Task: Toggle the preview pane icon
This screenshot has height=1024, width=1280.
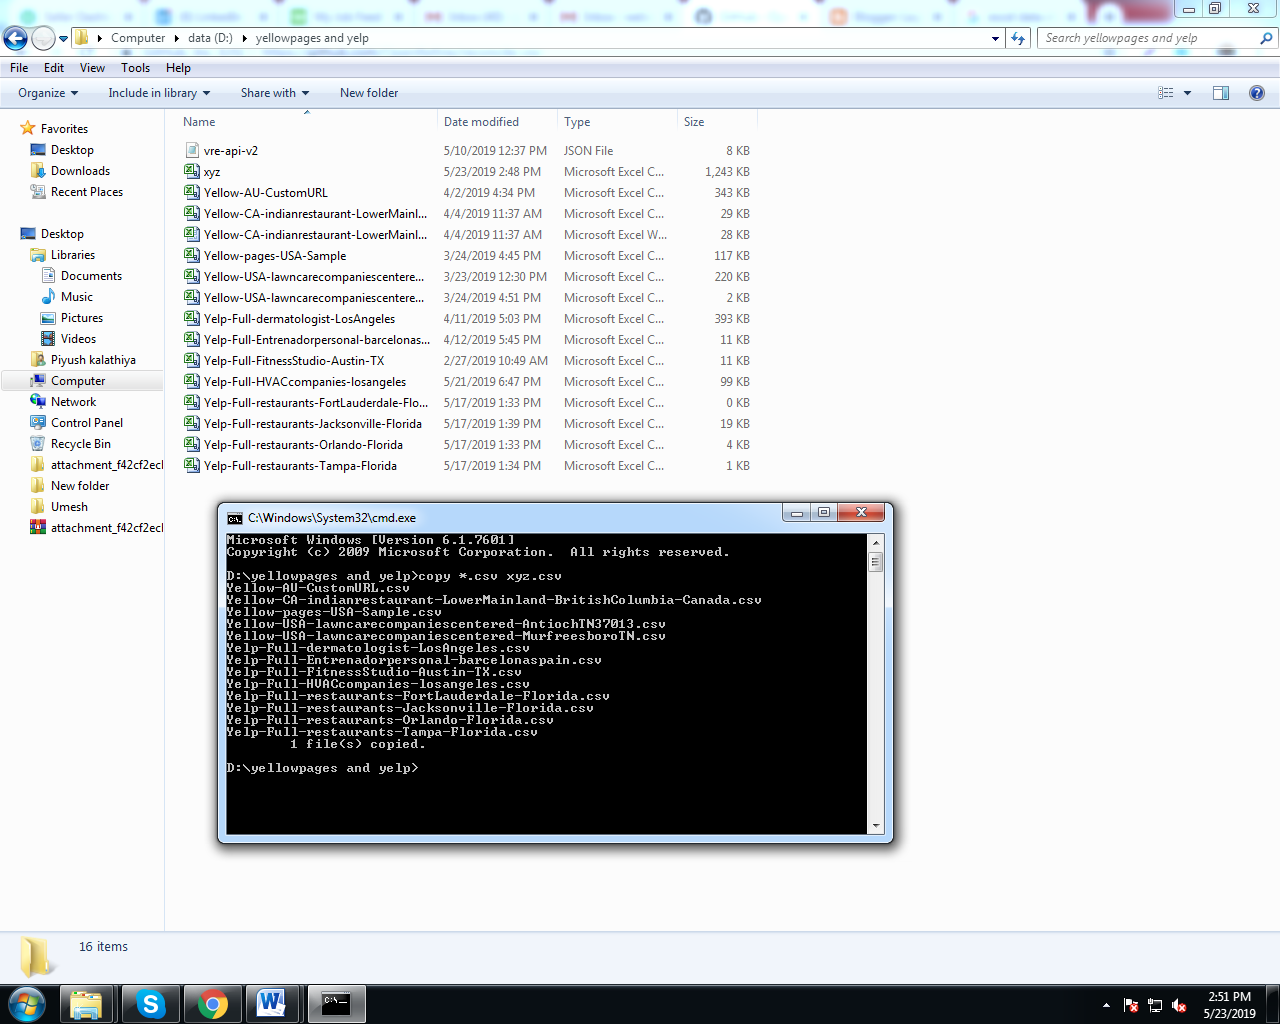Action: click(1220, 92)
